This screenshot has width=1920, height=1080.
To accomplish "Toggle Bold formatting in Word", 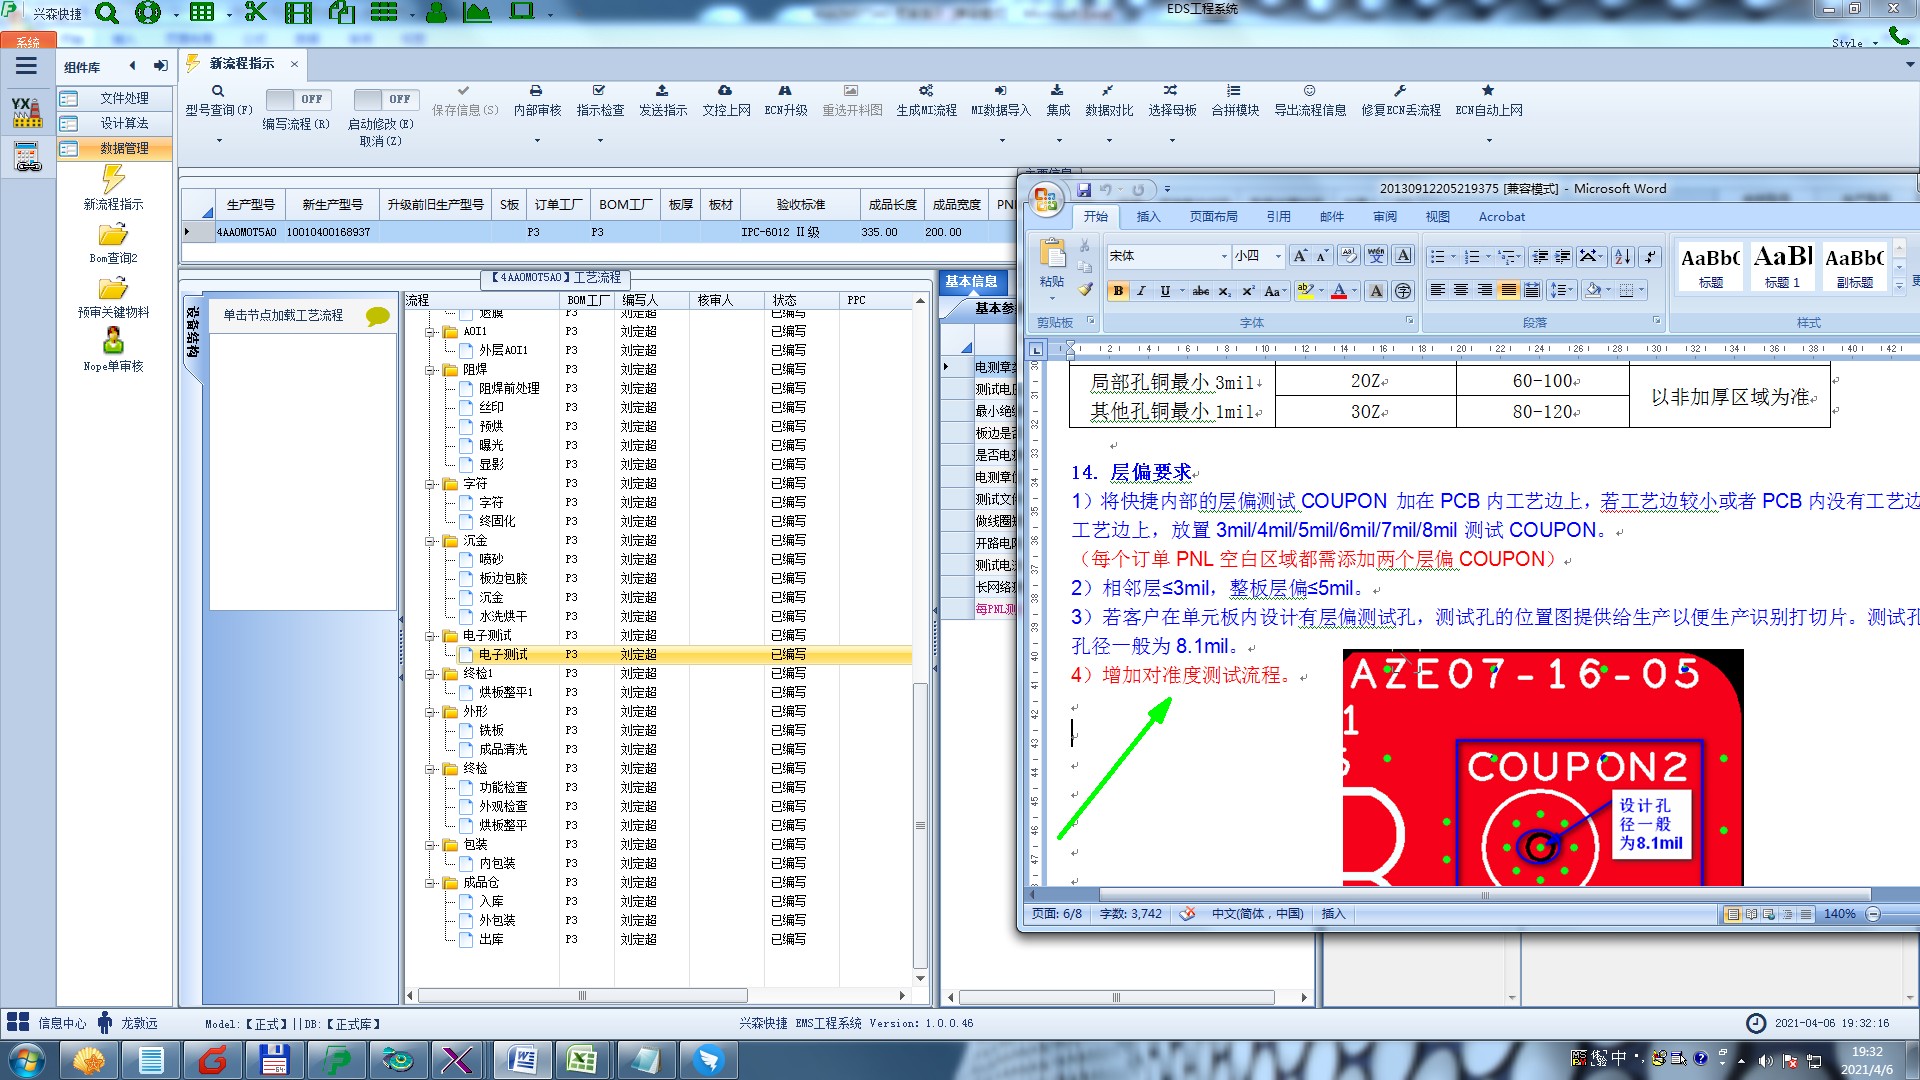I will click(1118, 291).
